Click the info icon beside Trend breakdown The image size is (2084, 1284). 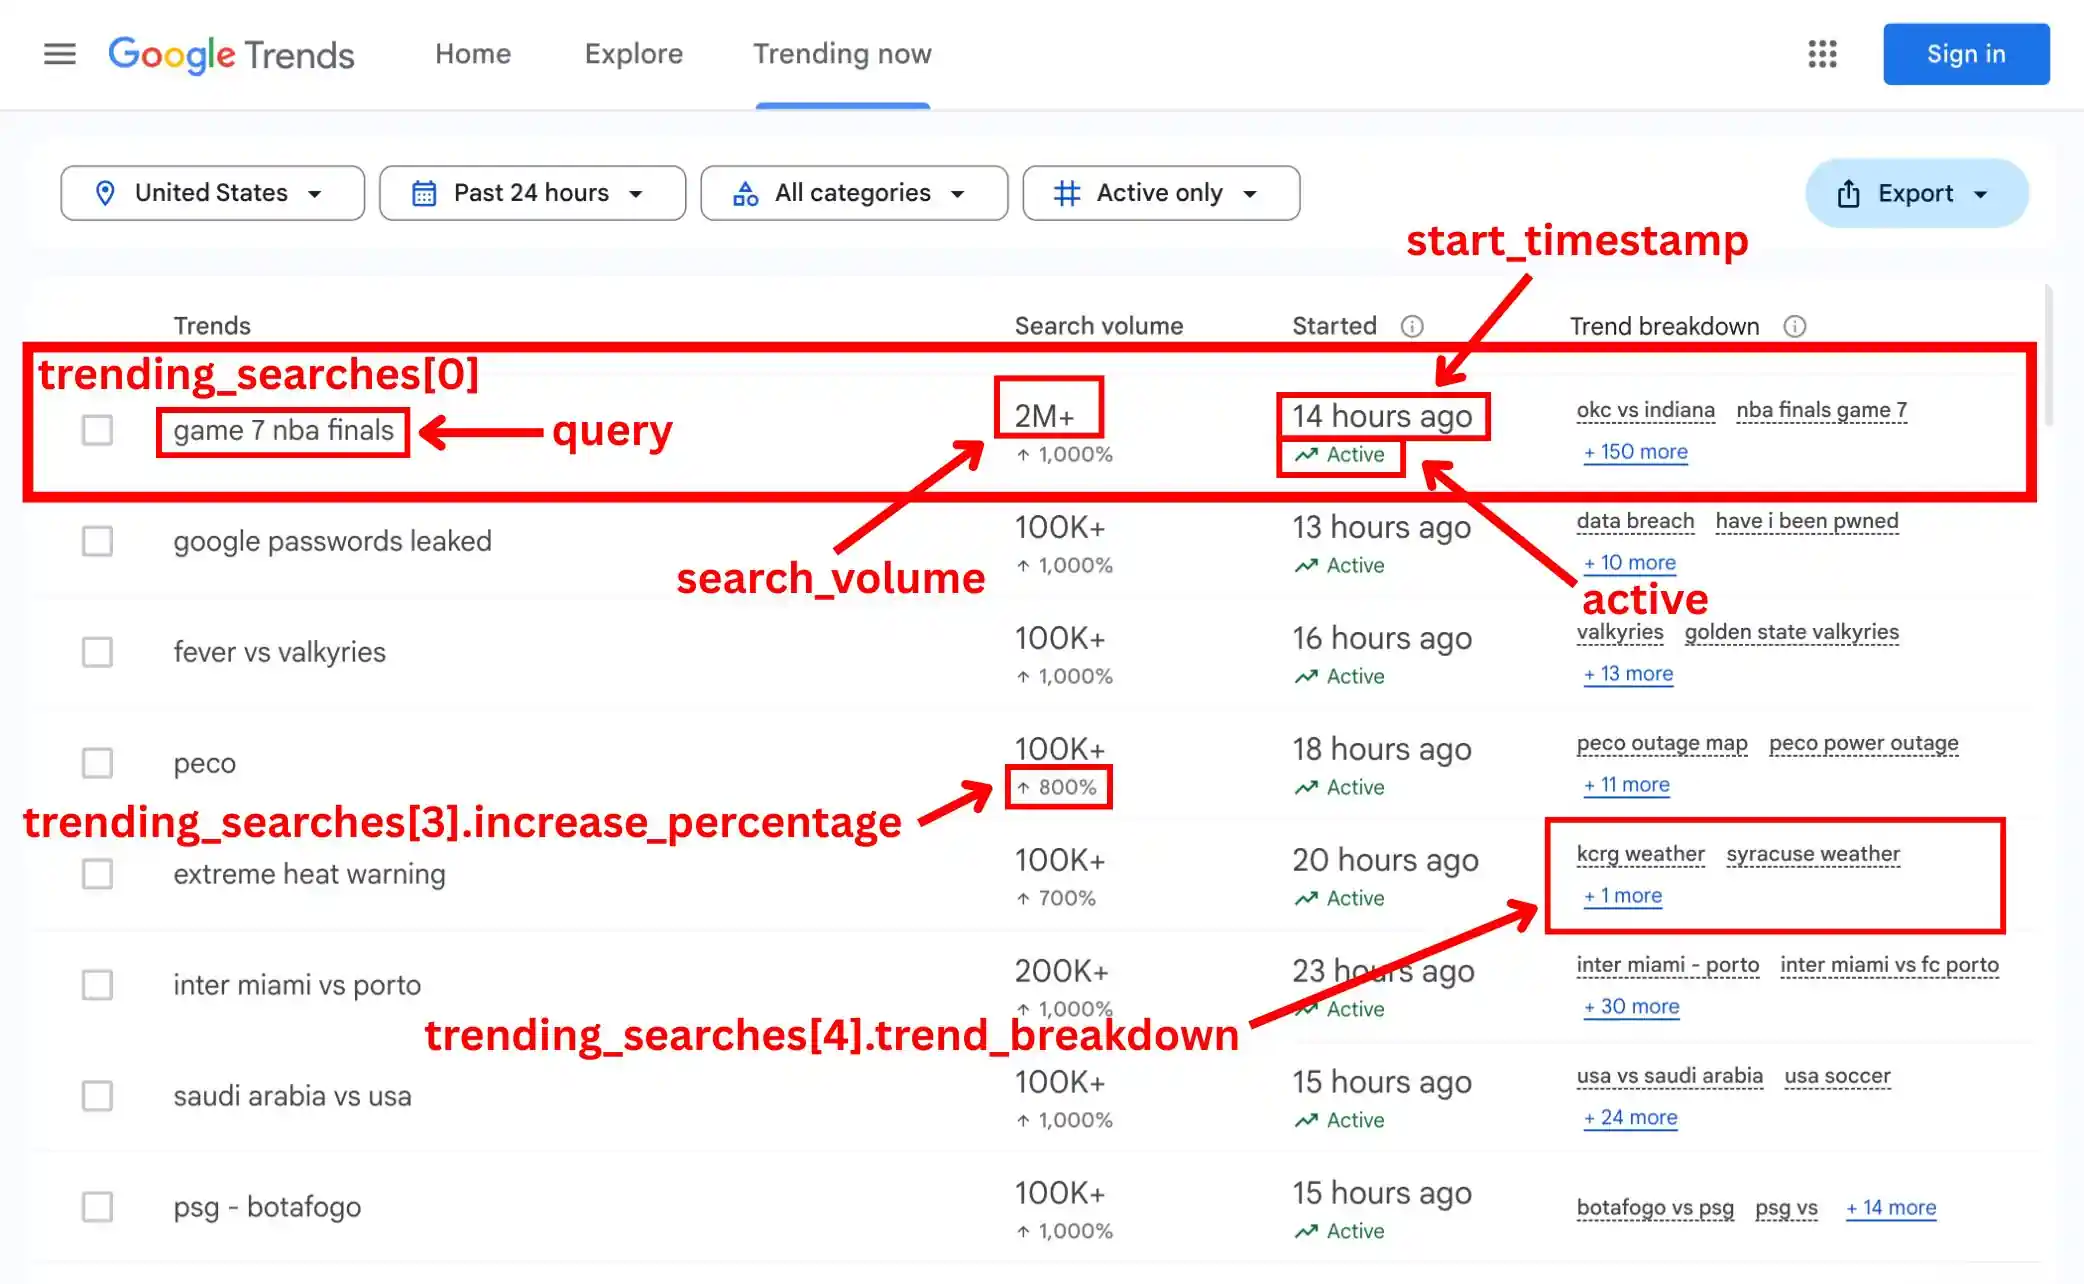tap(1795, 326)
